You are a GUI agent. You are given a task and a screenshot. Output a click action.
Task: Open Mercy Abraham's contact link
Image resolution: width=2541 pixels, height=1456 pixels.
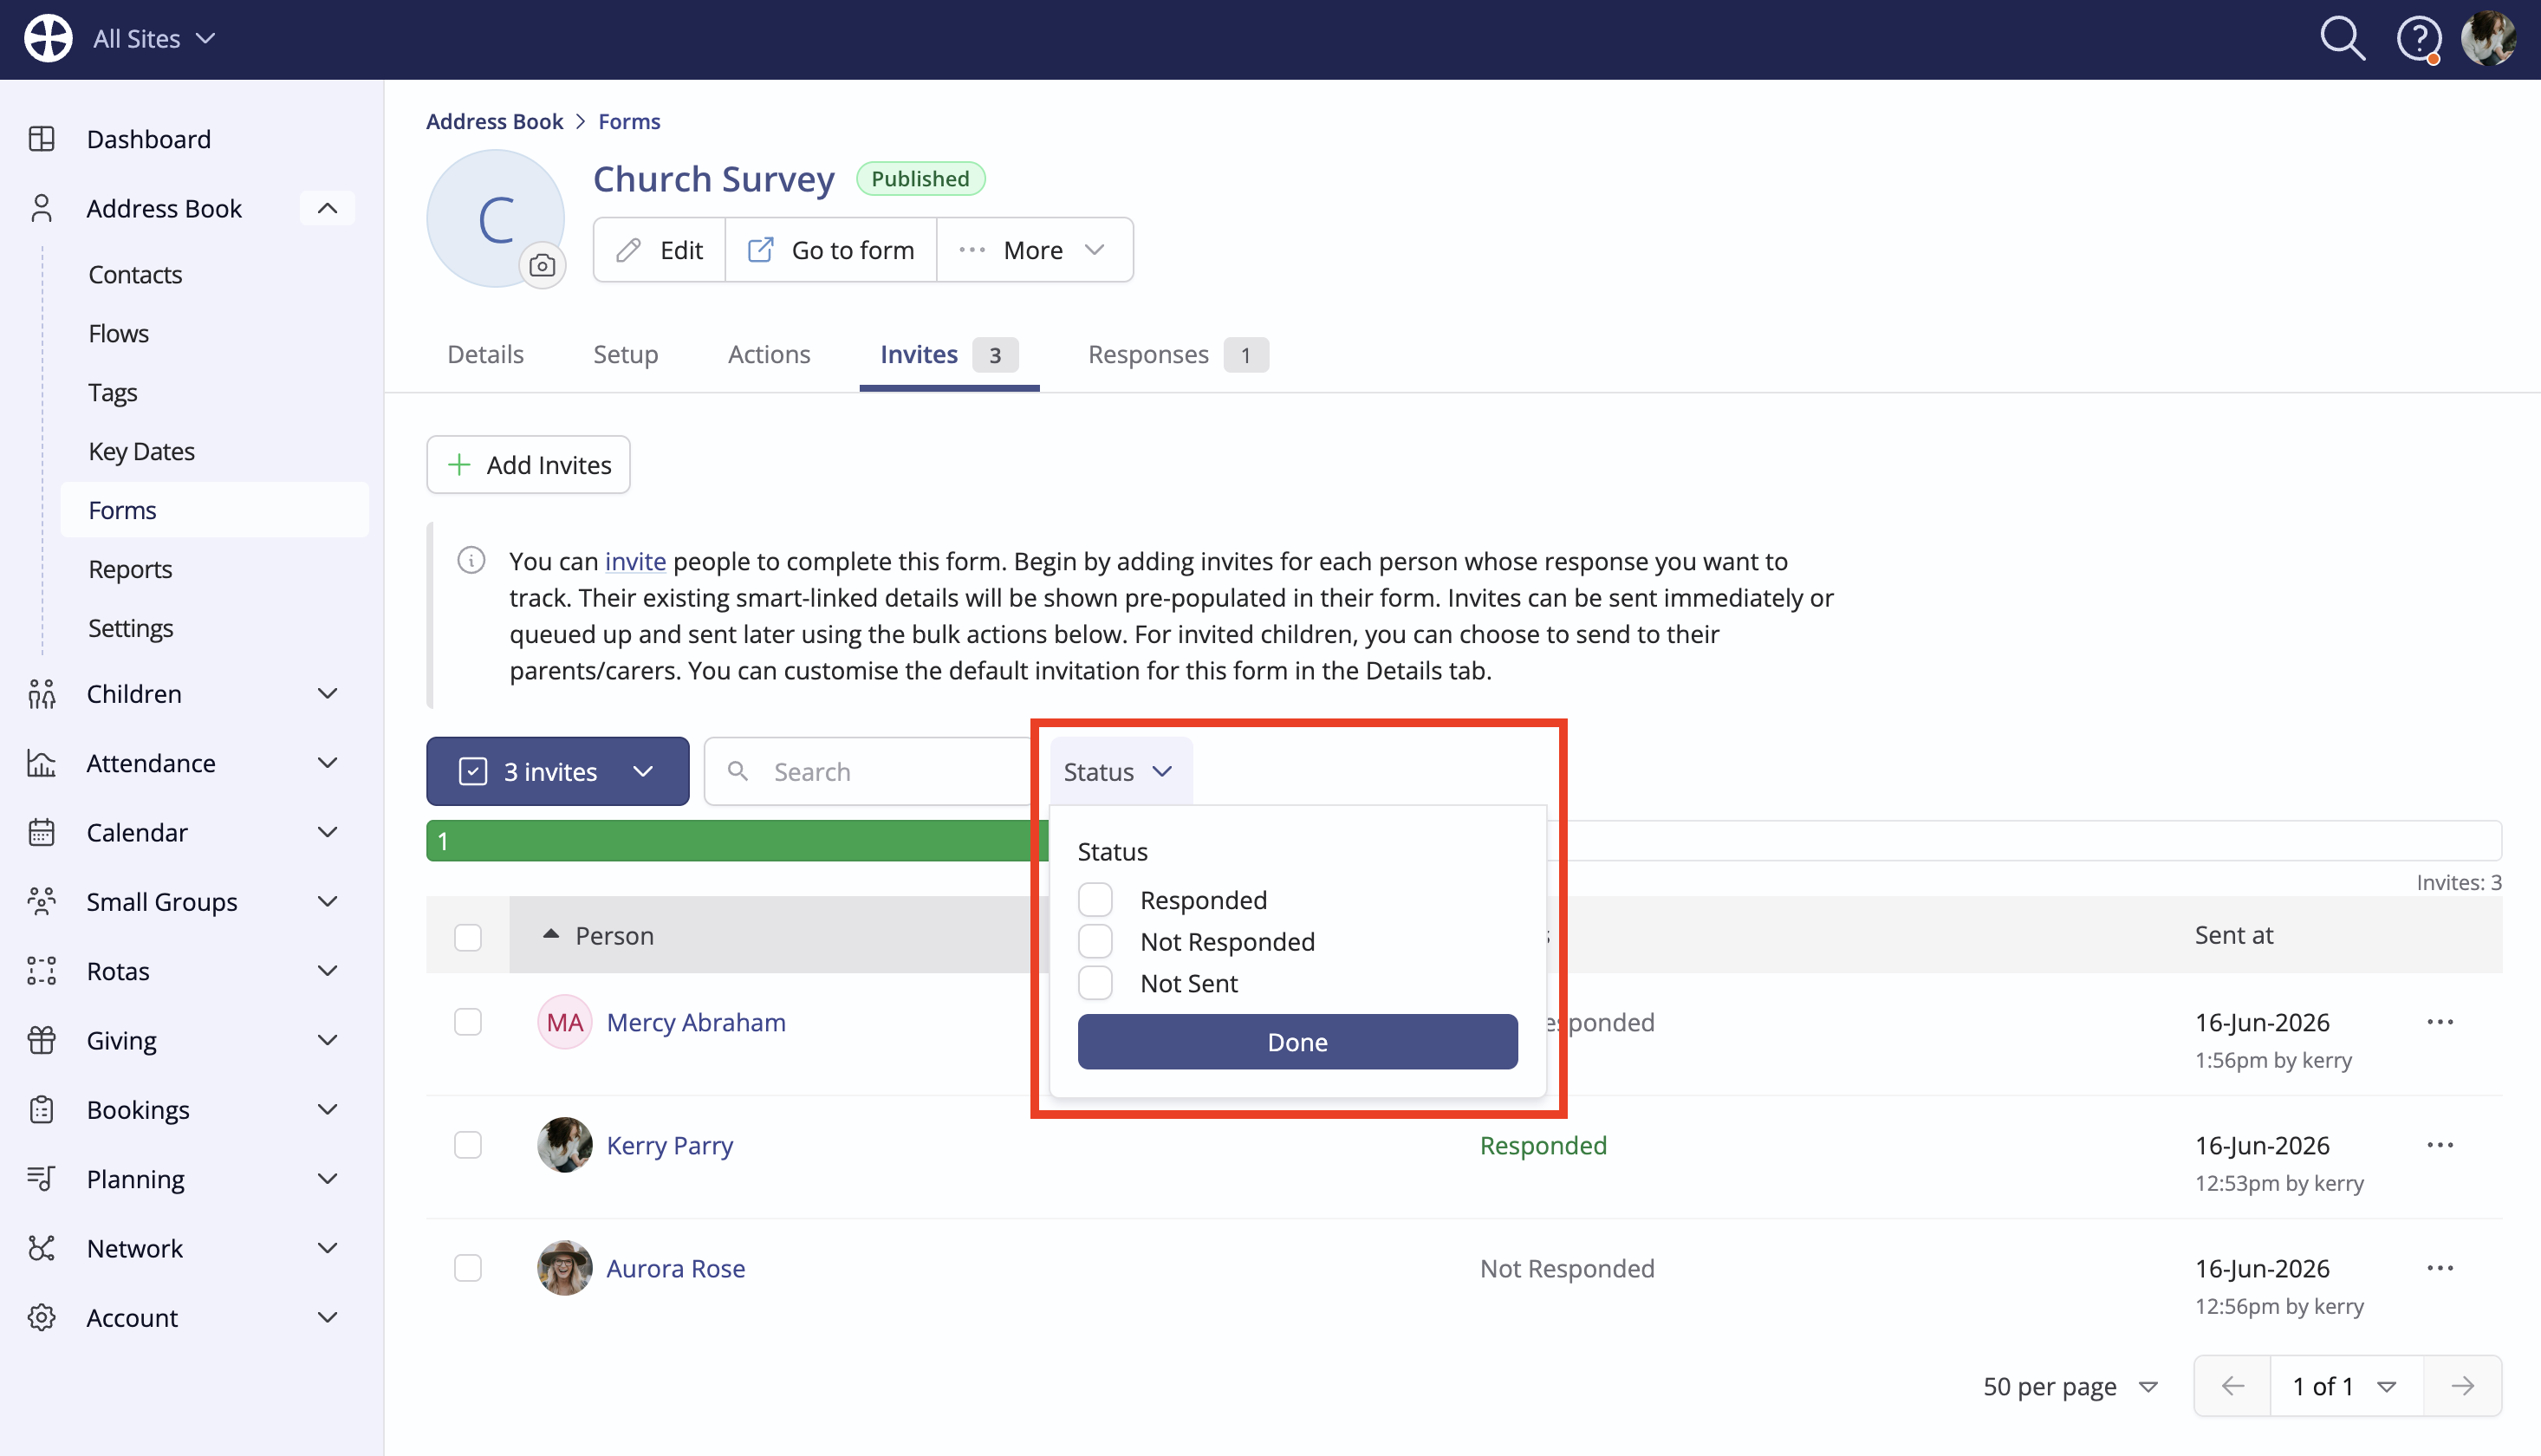(696, 1022)
